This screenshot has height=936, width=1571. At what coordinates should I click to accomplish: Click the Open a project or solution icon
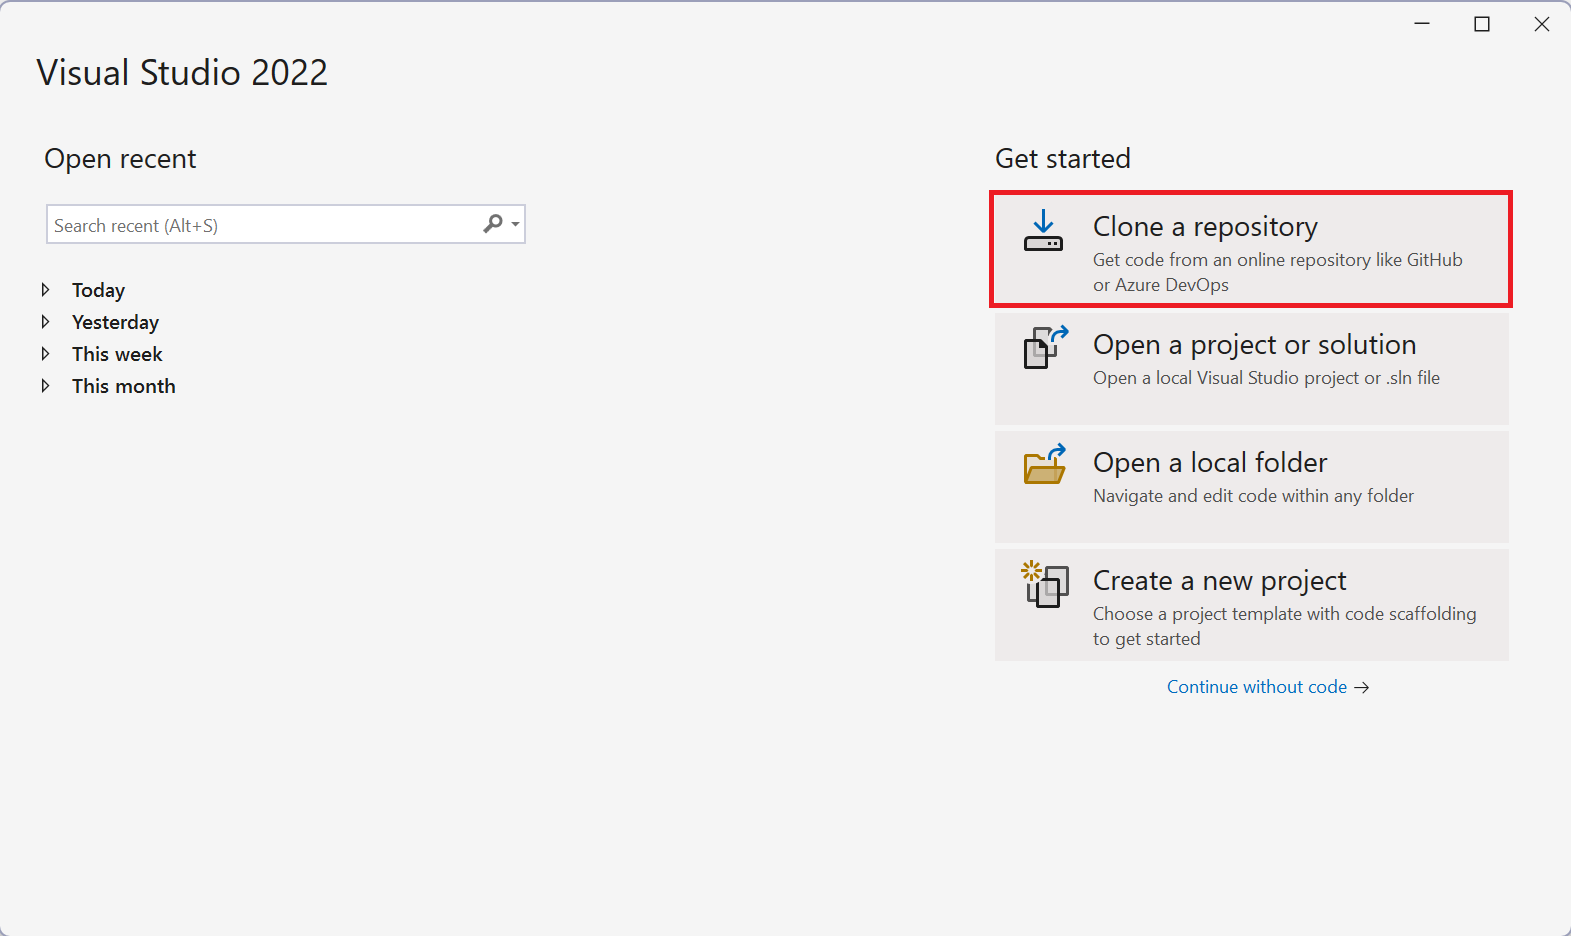click(x=1045, y=347)
